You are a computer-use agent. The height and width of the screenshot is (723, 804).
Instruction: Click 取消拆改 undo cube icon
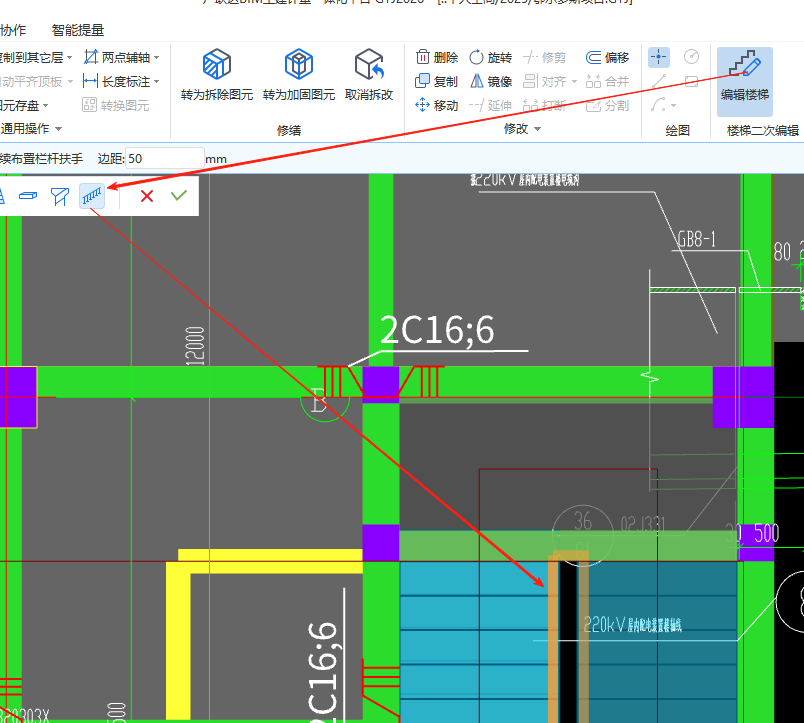click(x=369, y=64)
